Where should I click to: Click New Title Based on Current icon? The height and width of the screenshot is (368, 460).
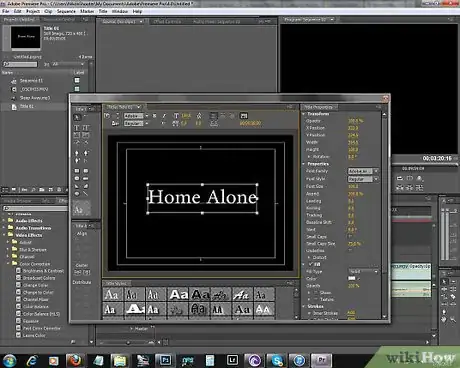(x=107, y=116)
